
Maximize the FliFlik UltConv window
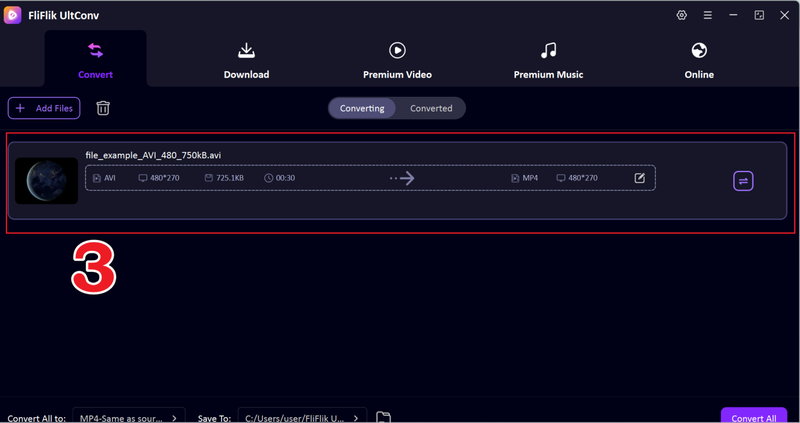[x=759, y=15]
